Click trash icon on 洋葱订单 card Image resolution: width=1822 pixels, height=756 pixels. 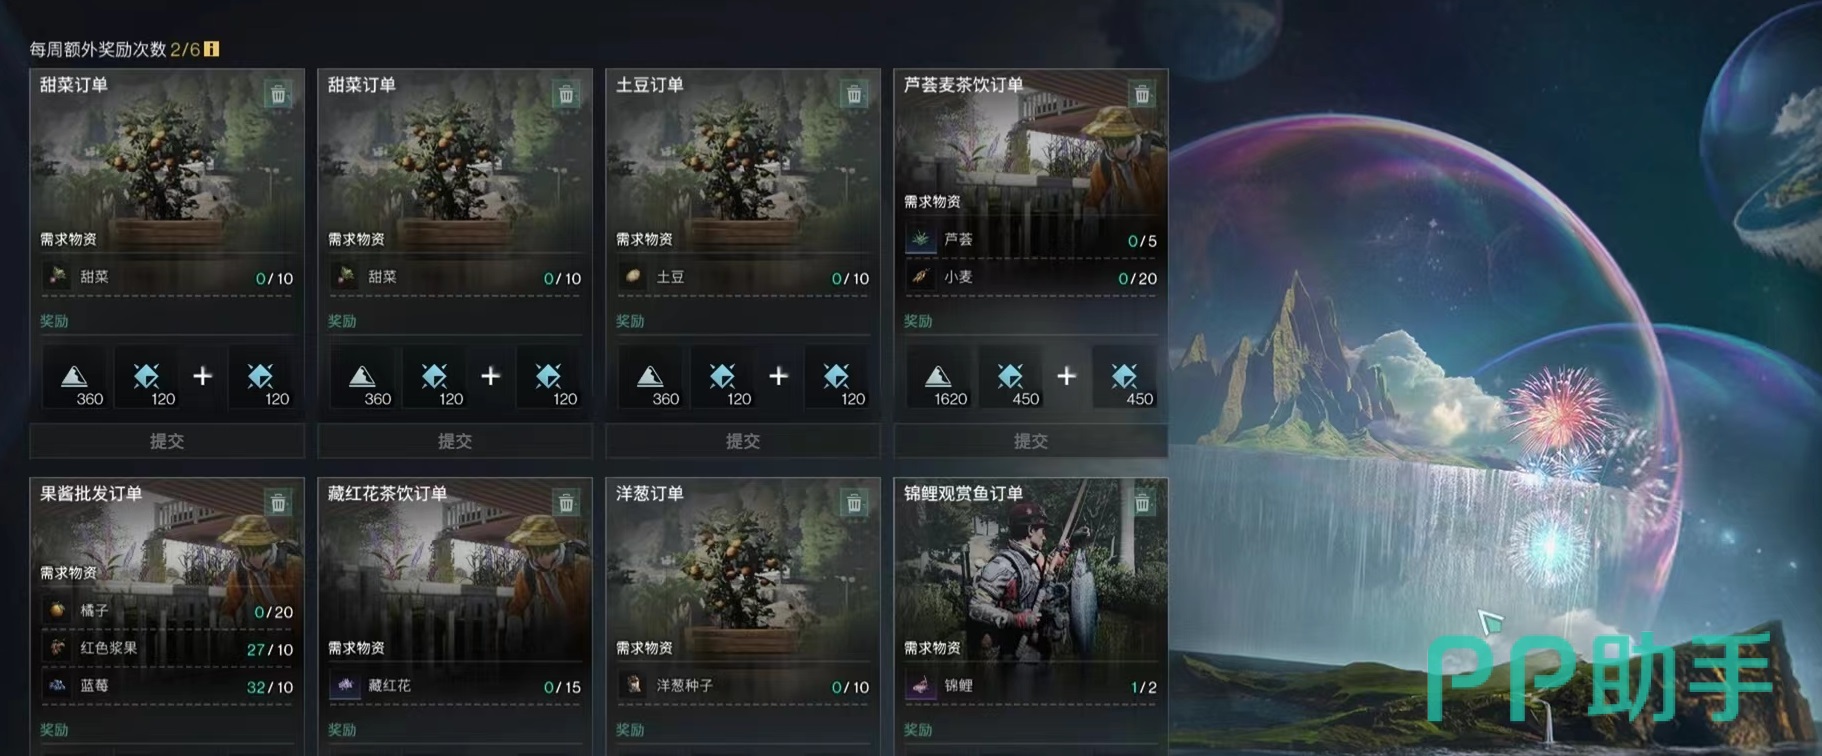(x=854, y=503)
